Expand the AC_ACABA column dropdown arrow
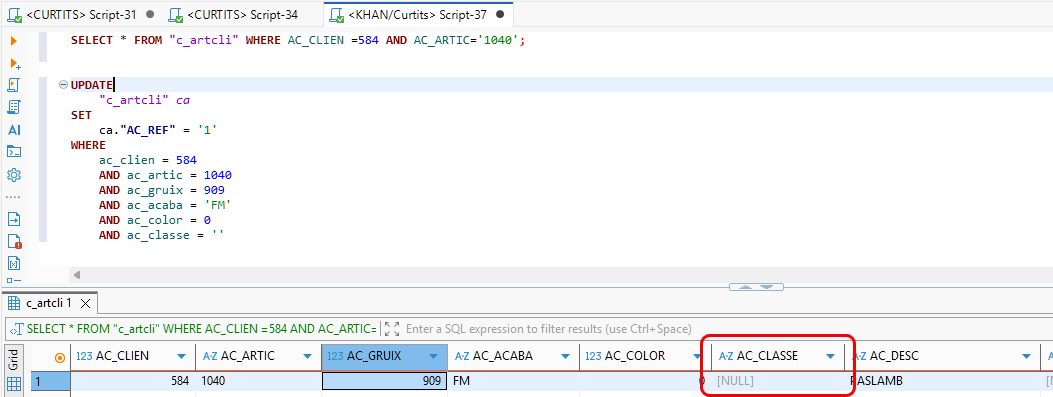 tap(566, 357)
